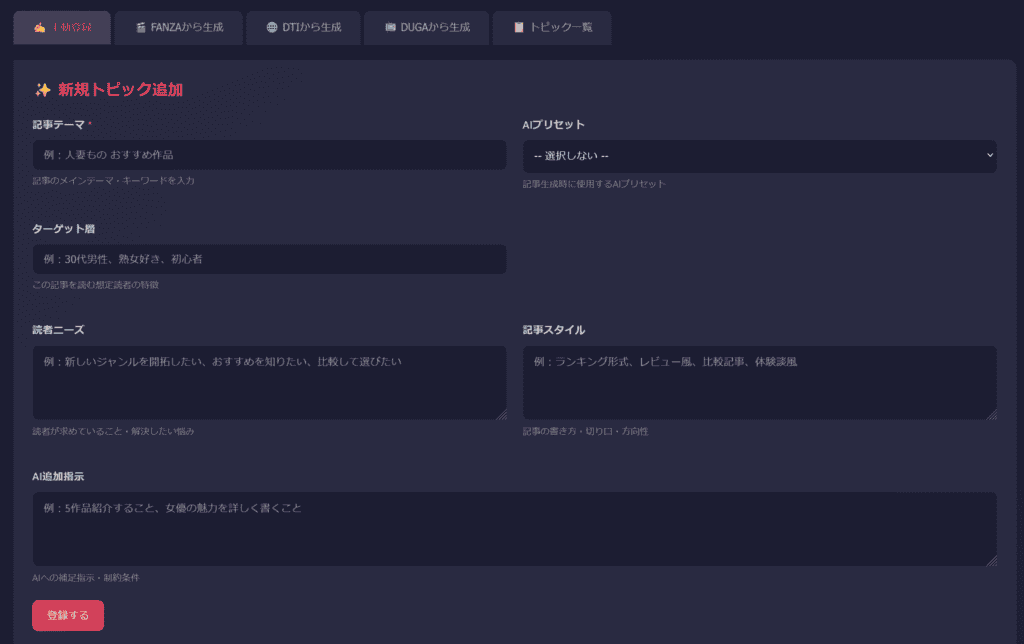Focus the 記事テーマ input field

click(x=269, y=155)
